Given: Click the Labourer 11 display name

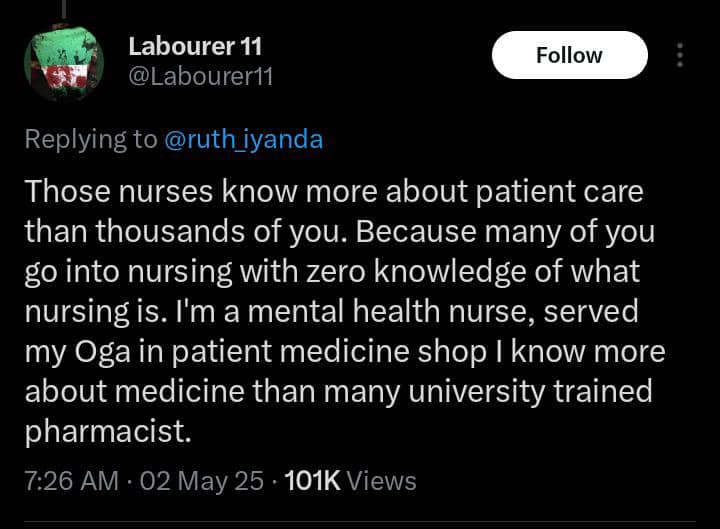Looking at the screenshot, I should coord(195,46).
